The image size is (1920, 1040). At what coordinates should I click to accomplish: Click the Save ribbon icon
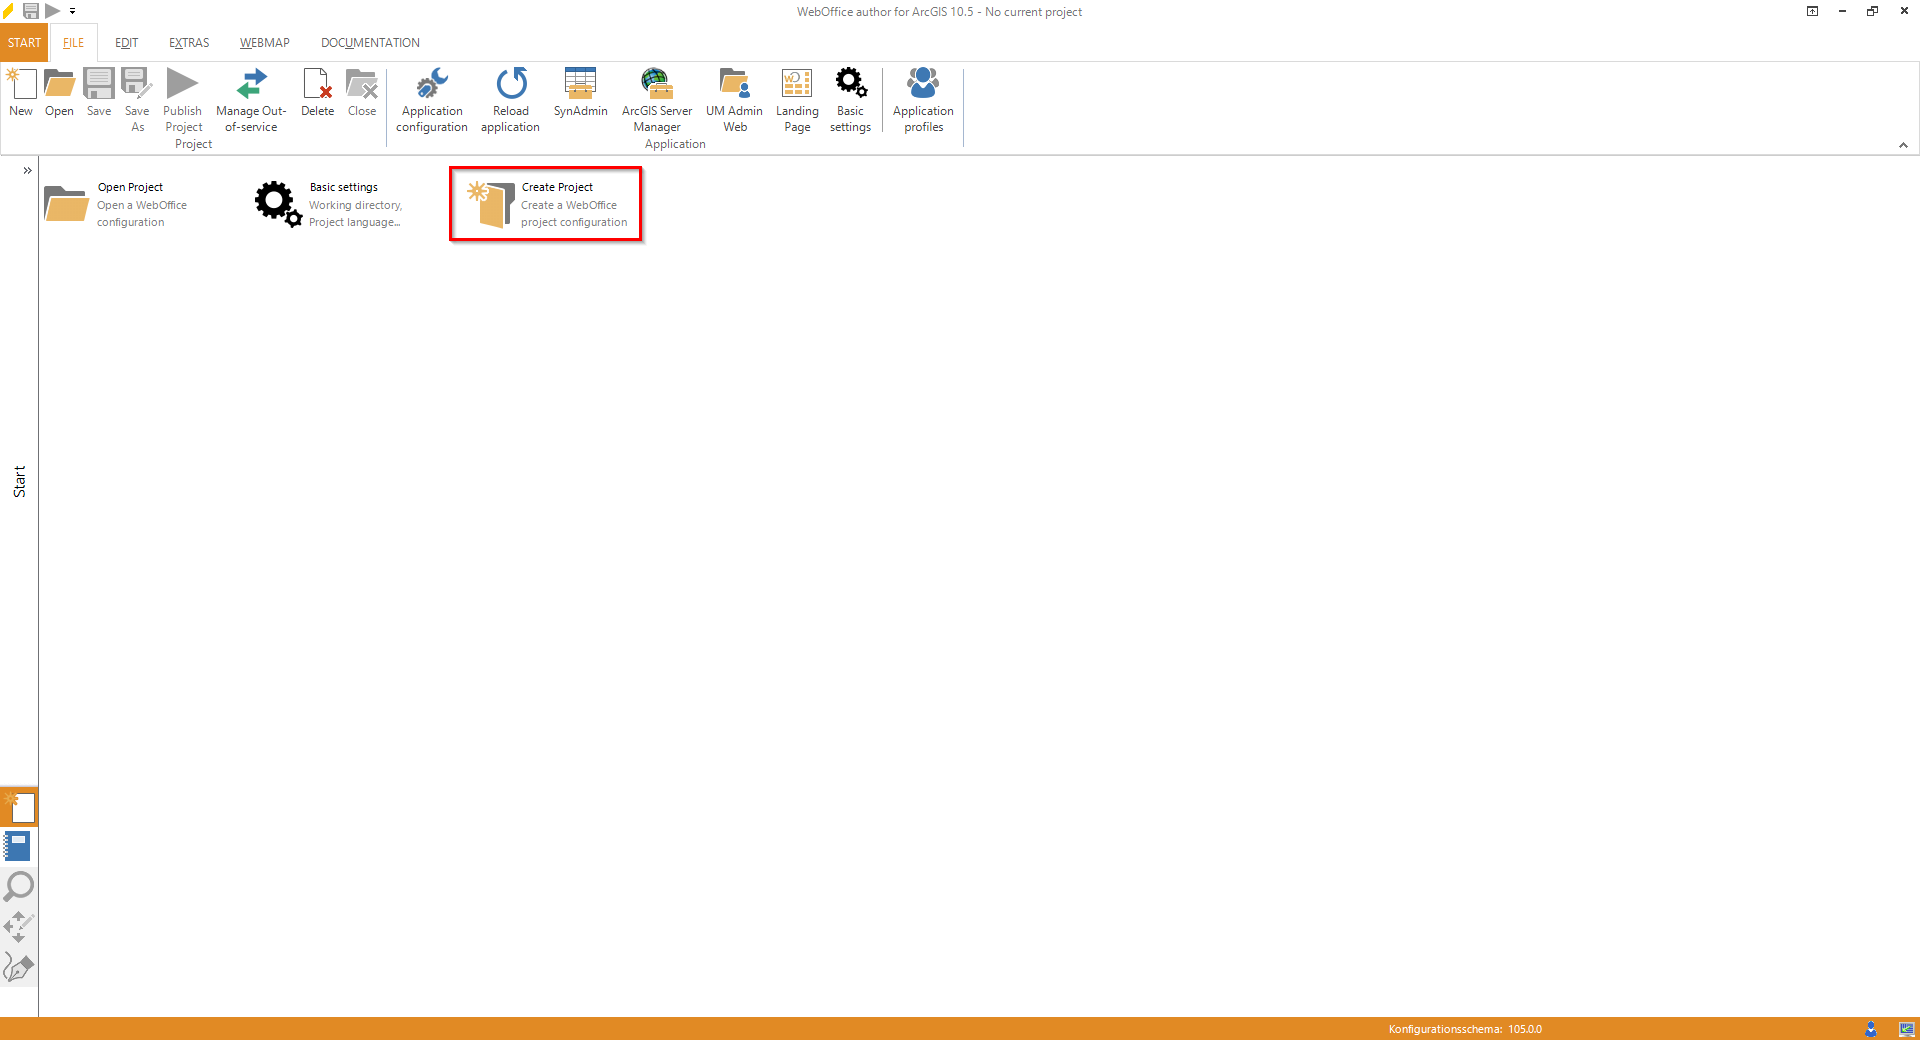[99, 93]
